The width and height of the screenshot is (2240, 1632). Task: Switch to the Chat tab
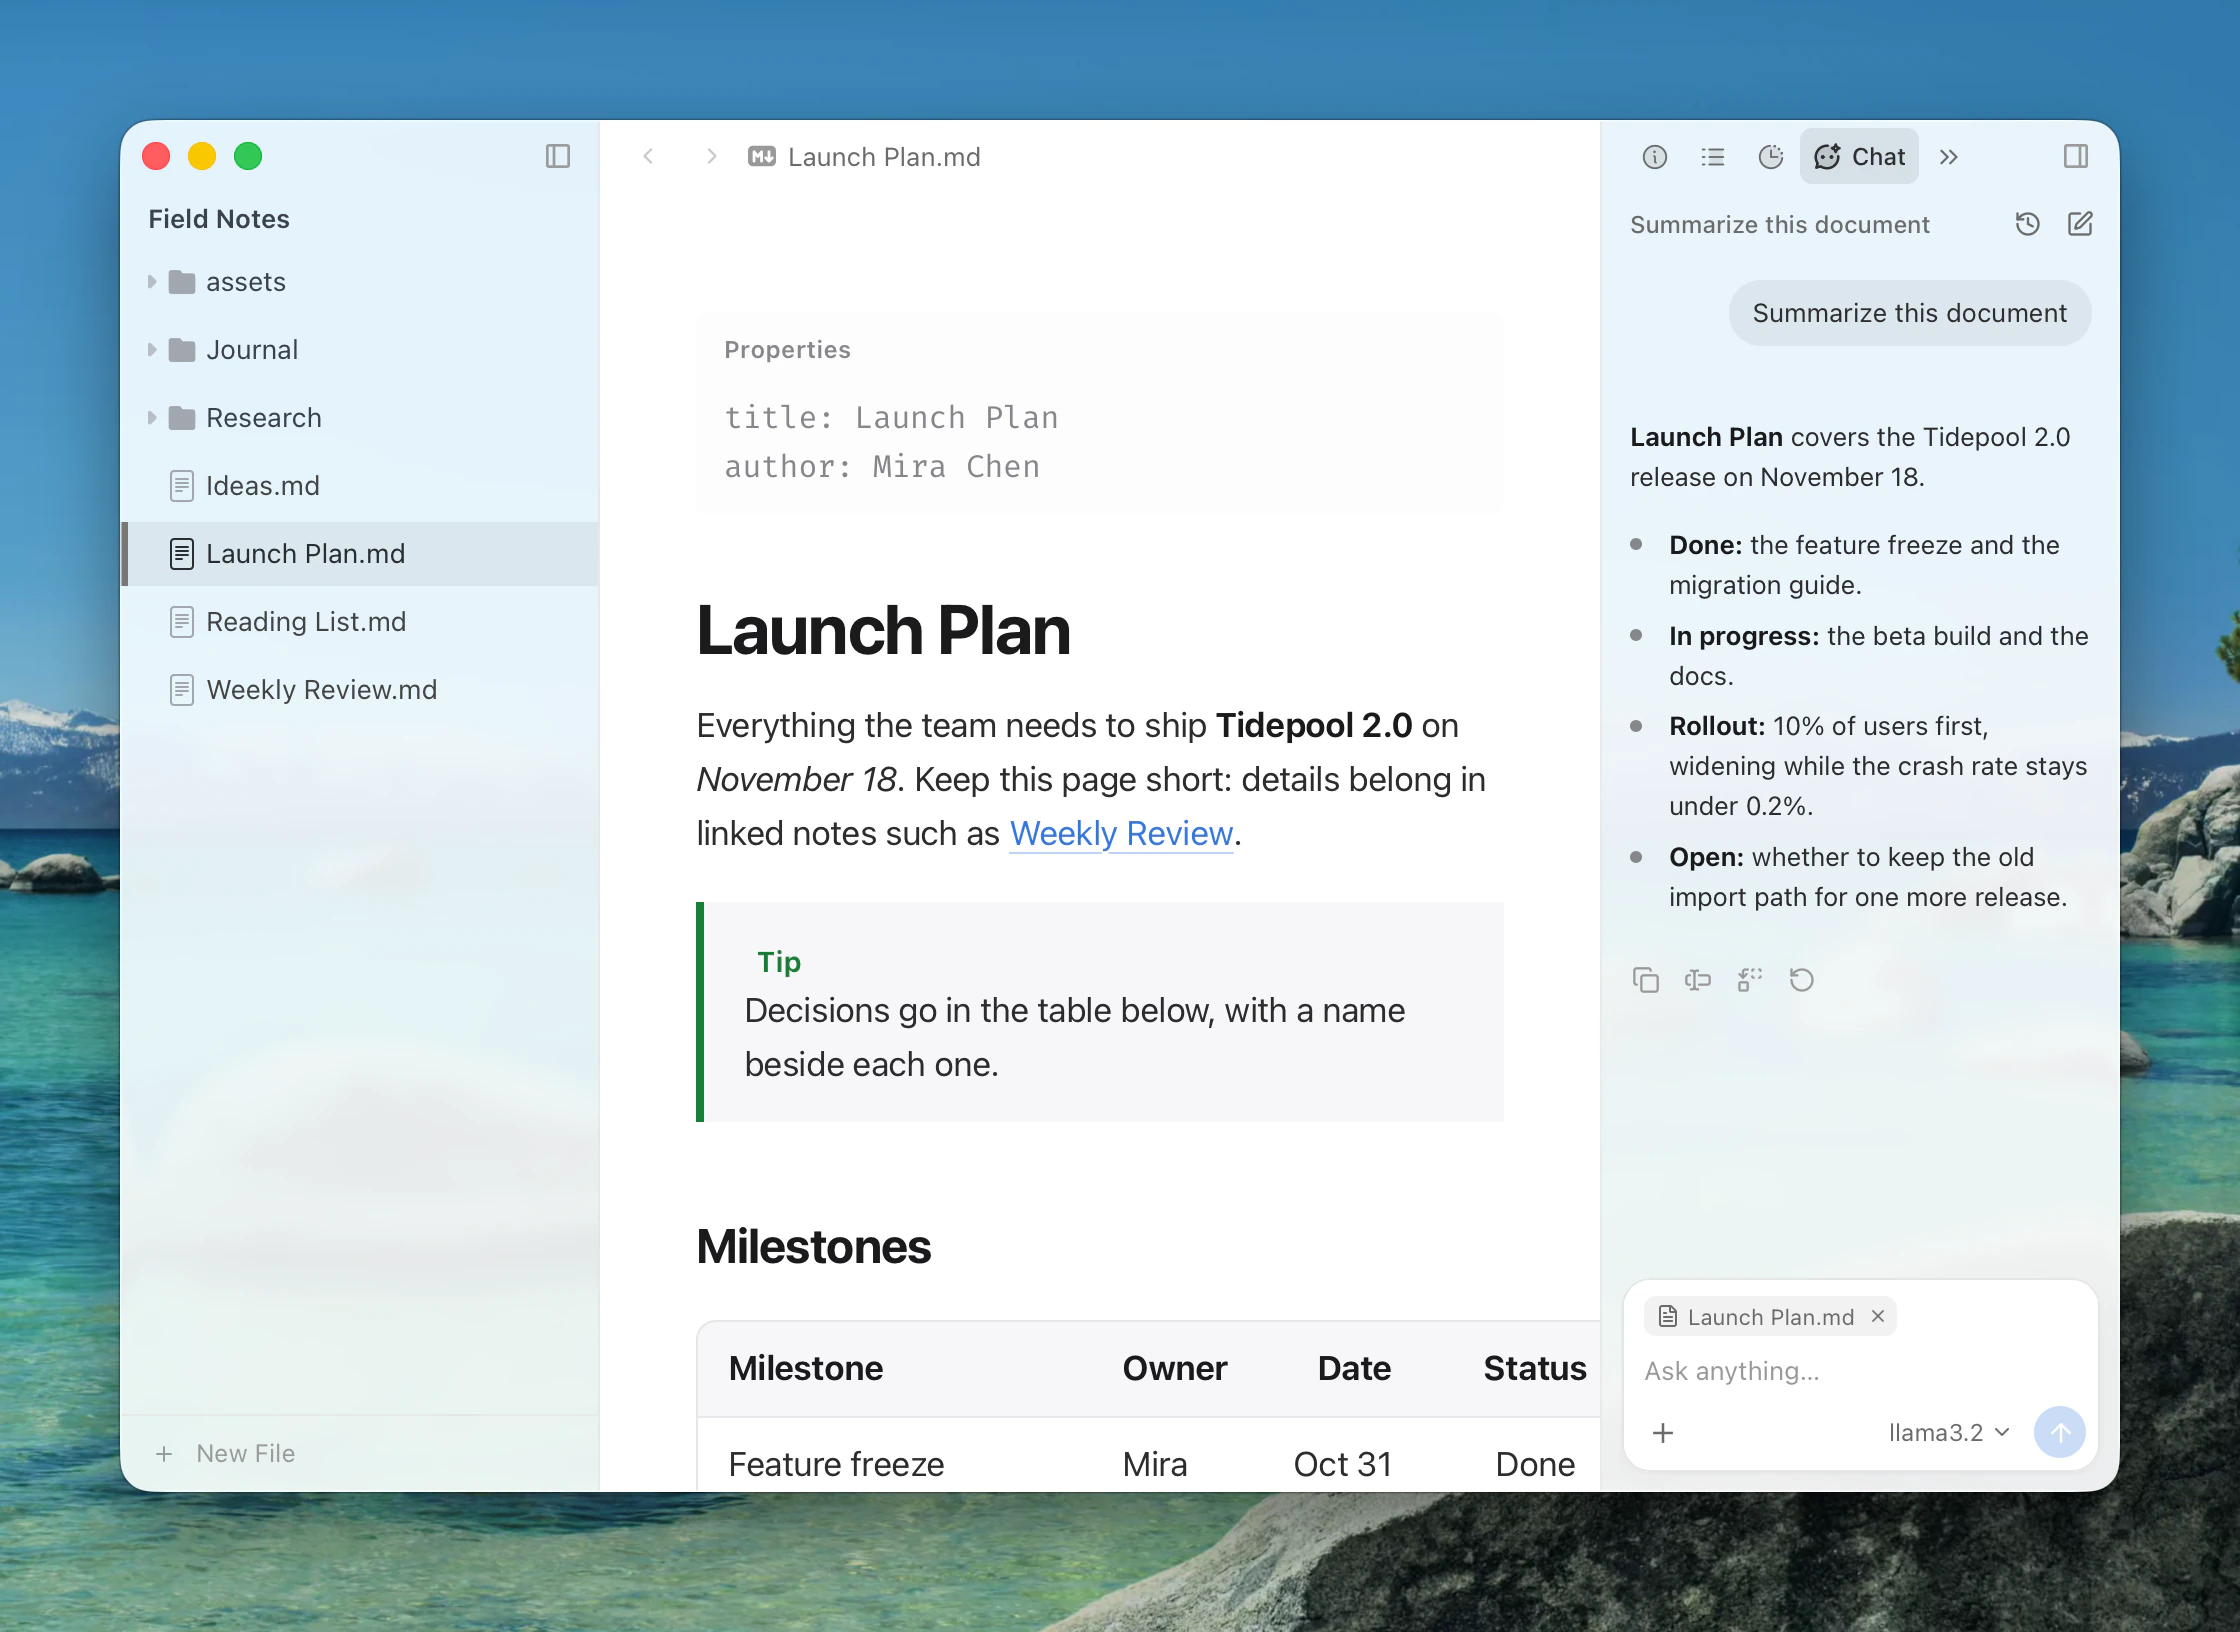click(1859, 157)
